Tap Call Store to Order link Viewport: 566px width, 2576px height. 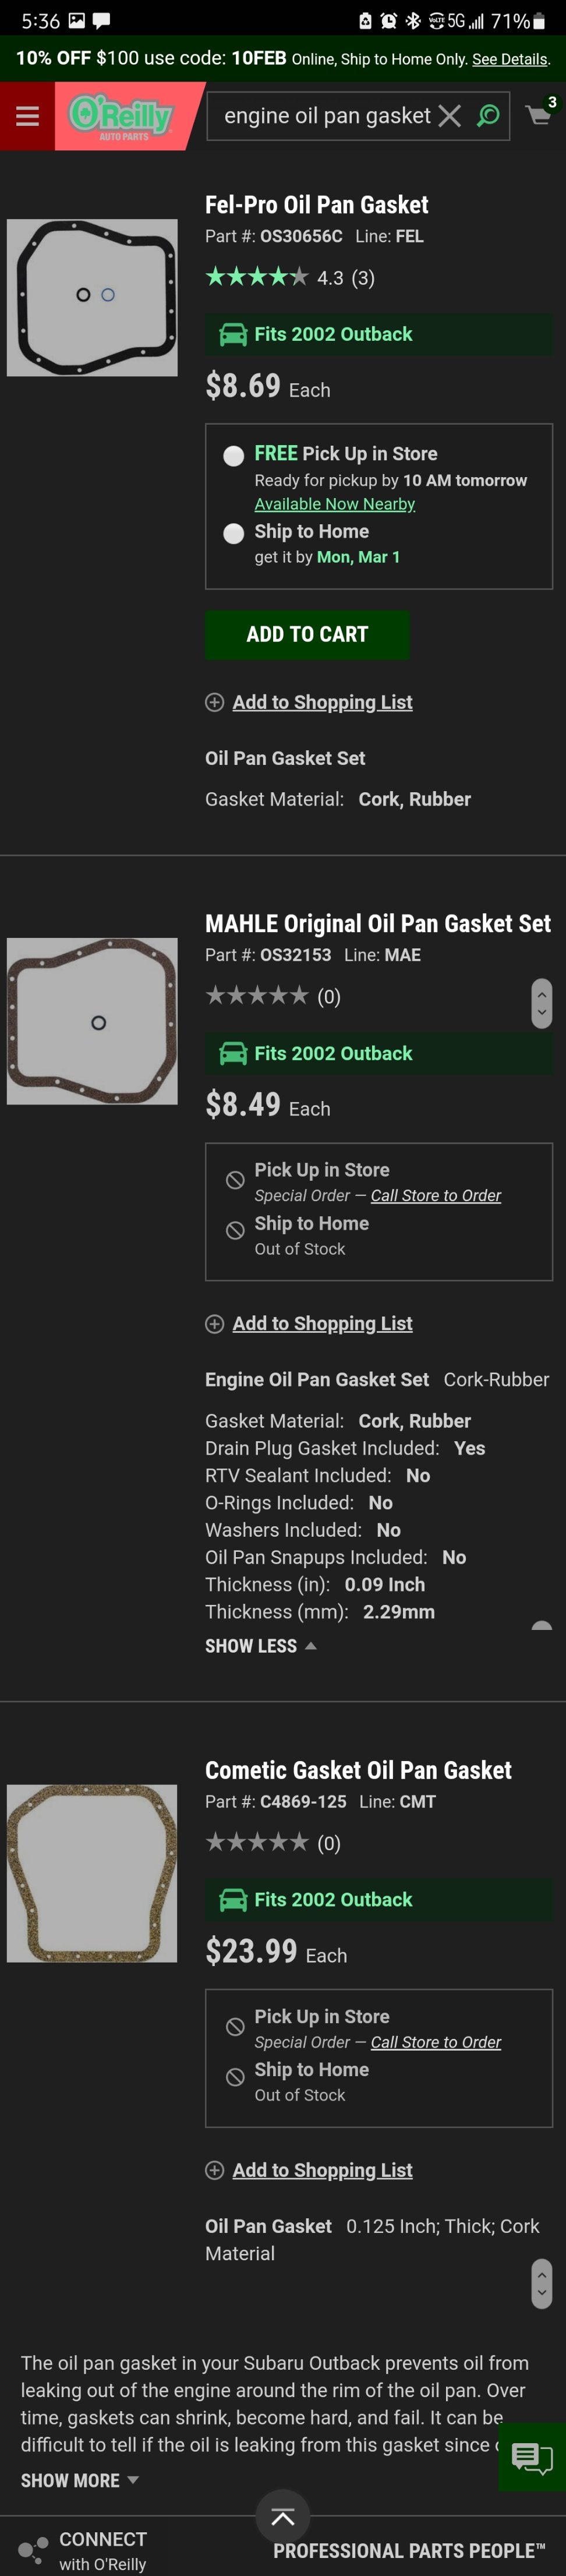436,1195
